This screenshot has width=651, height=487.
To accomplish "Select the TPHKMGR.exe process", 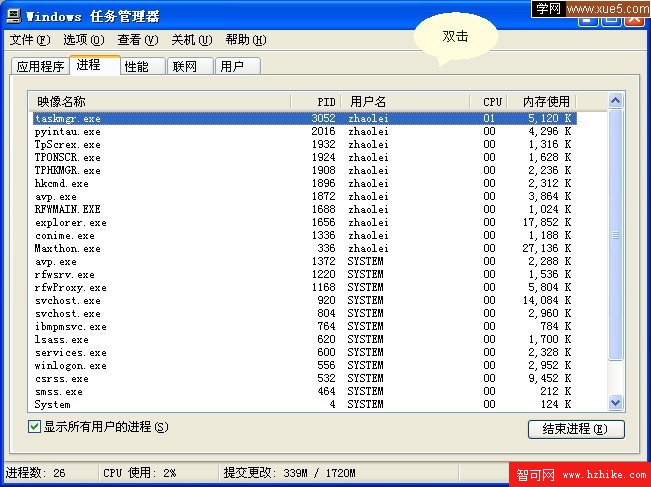I will click(x=305, y=171).
